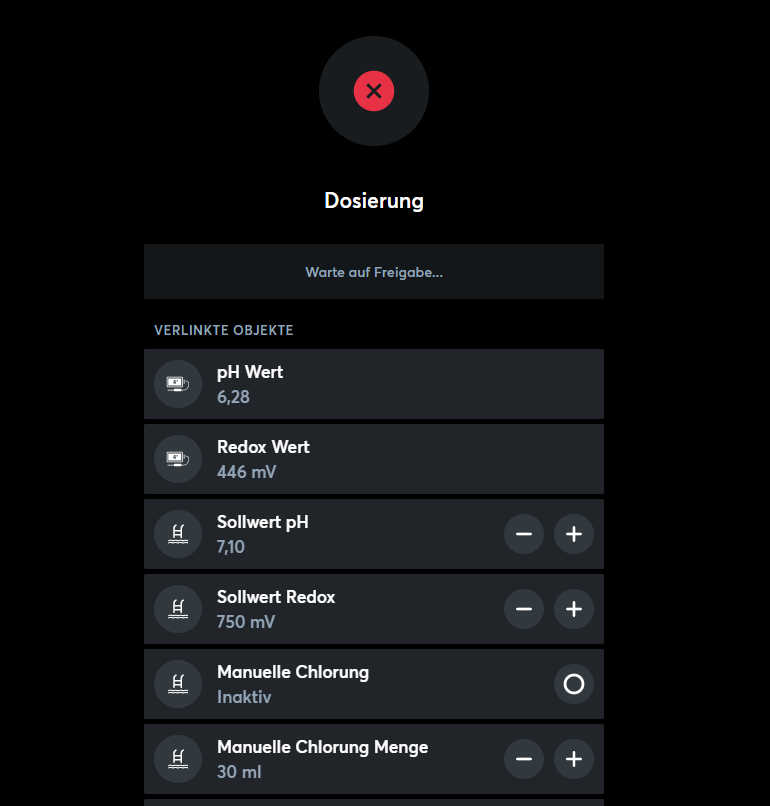Increase Manuelle Chlorung Menge amount
The width and height of the screenshot is (770, 806).
pos(574,759)
